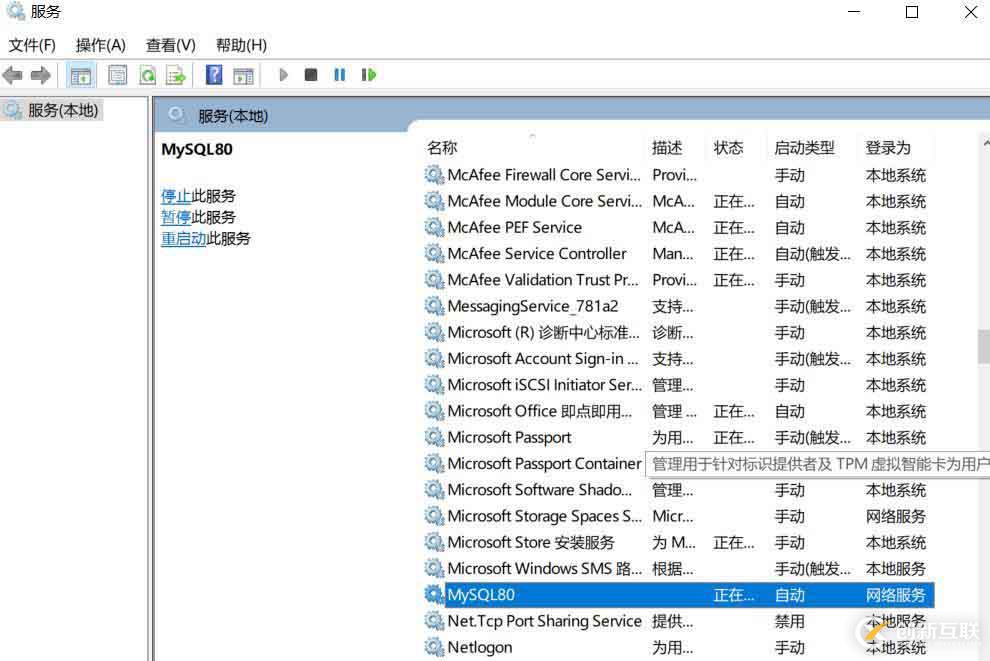Select Microsoft Storage Spaces row
The width and height of the screenshot is (990, 661).
(x=679, y=516)
